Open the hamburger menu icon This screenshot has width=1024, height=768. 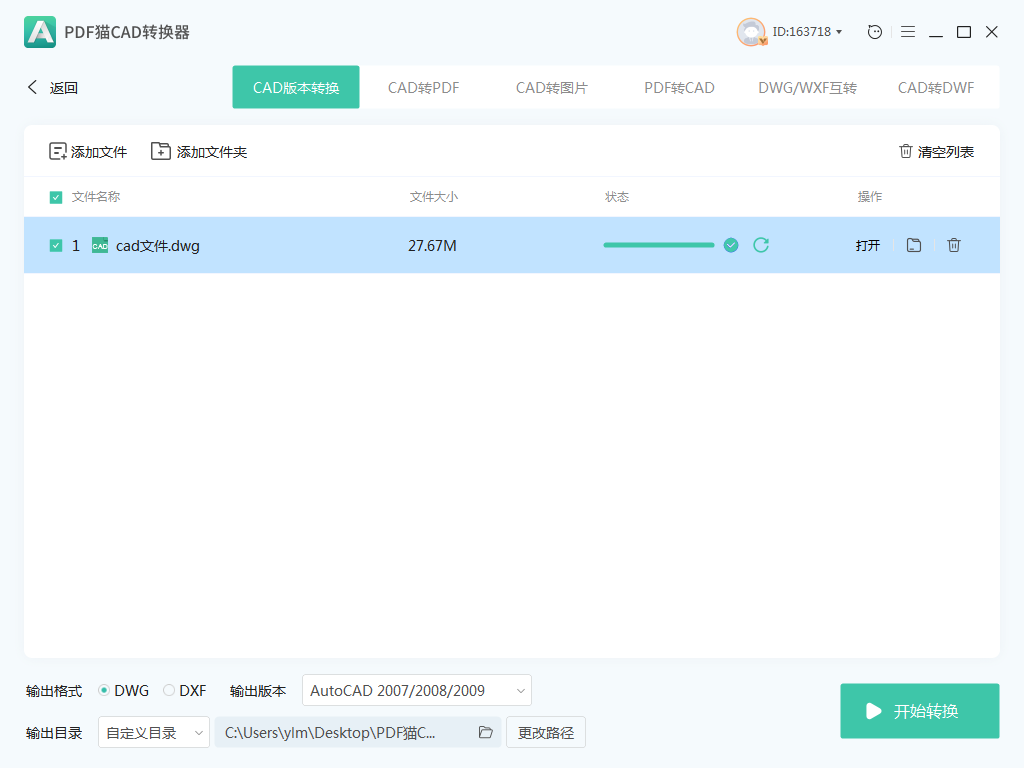click(908, 31)
